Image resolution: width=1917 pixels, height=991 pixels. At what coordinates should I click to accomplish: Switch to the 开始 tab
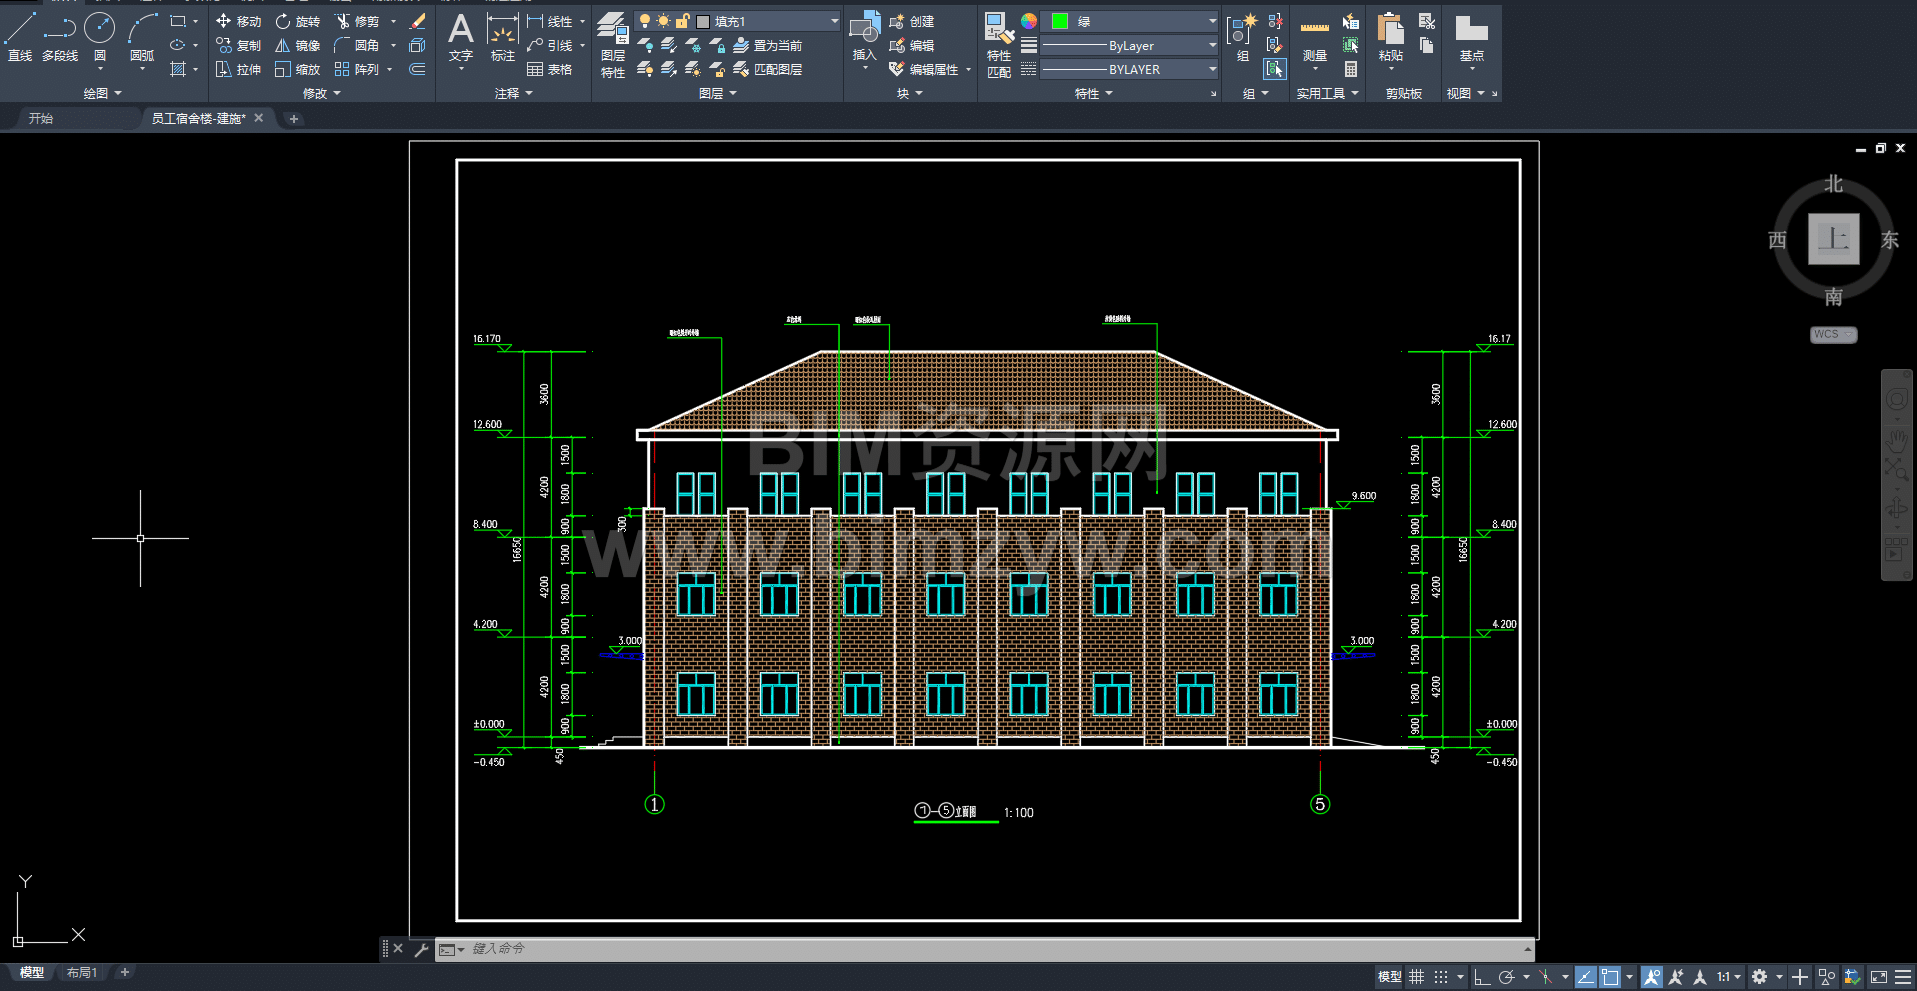pyautogui.click(x=41, y=118)
